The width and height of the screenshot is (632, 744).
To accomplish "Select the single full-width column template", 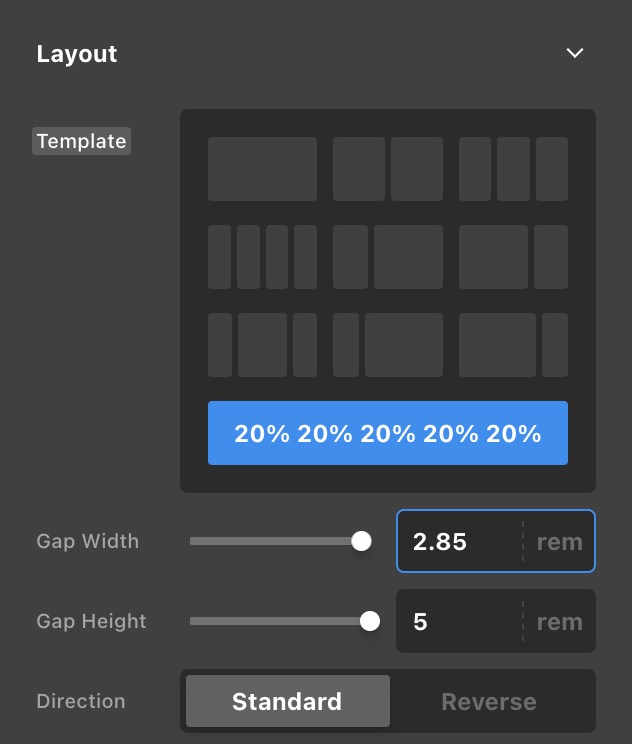I will pos(262,169).
